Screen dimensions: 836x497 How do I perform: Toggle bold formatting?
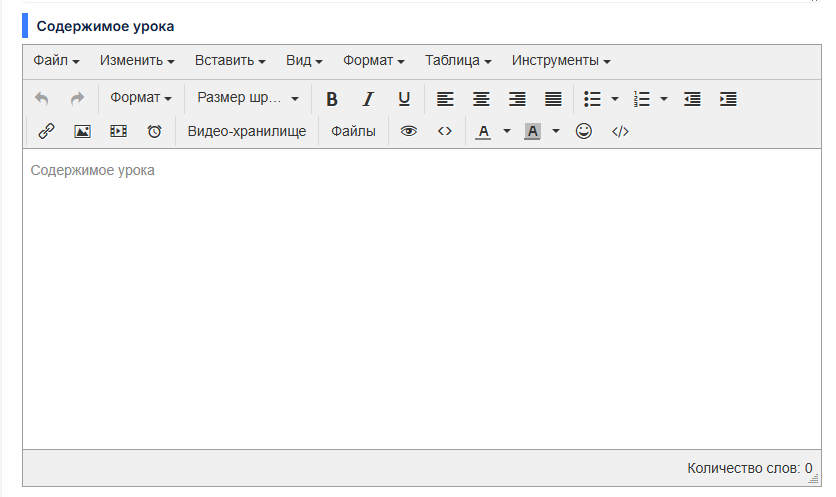pyautogui.click(x=332, y=99)
